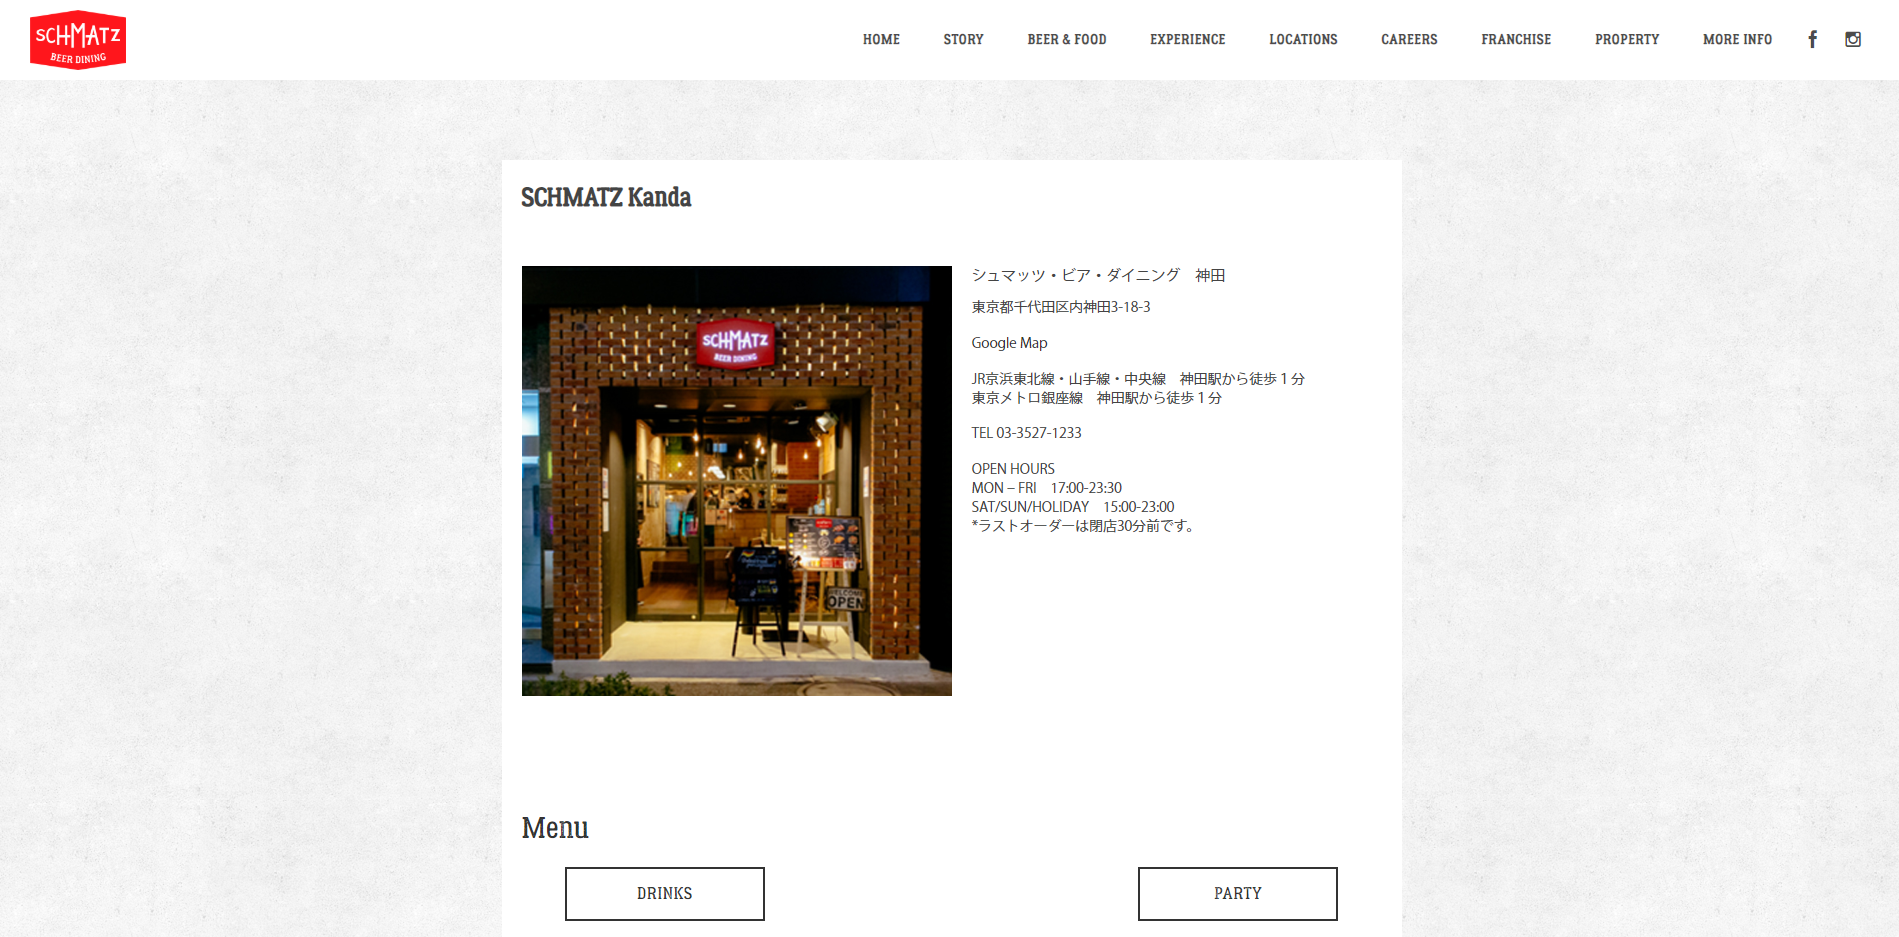Click the Kanda storefront photo
1899x937 pixels.
(737, 481)
